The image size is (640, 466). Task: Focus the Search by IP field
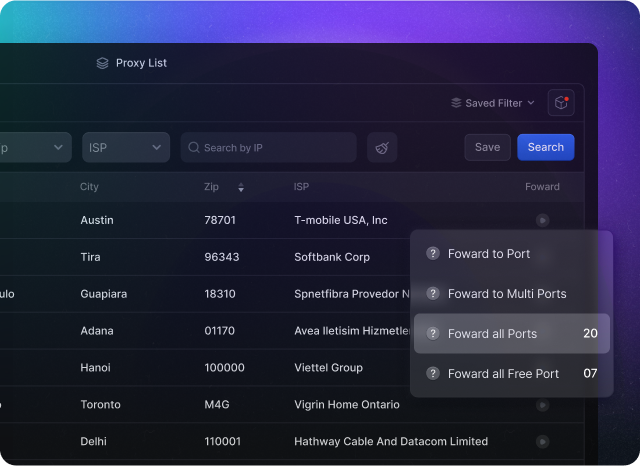(270, 148)
